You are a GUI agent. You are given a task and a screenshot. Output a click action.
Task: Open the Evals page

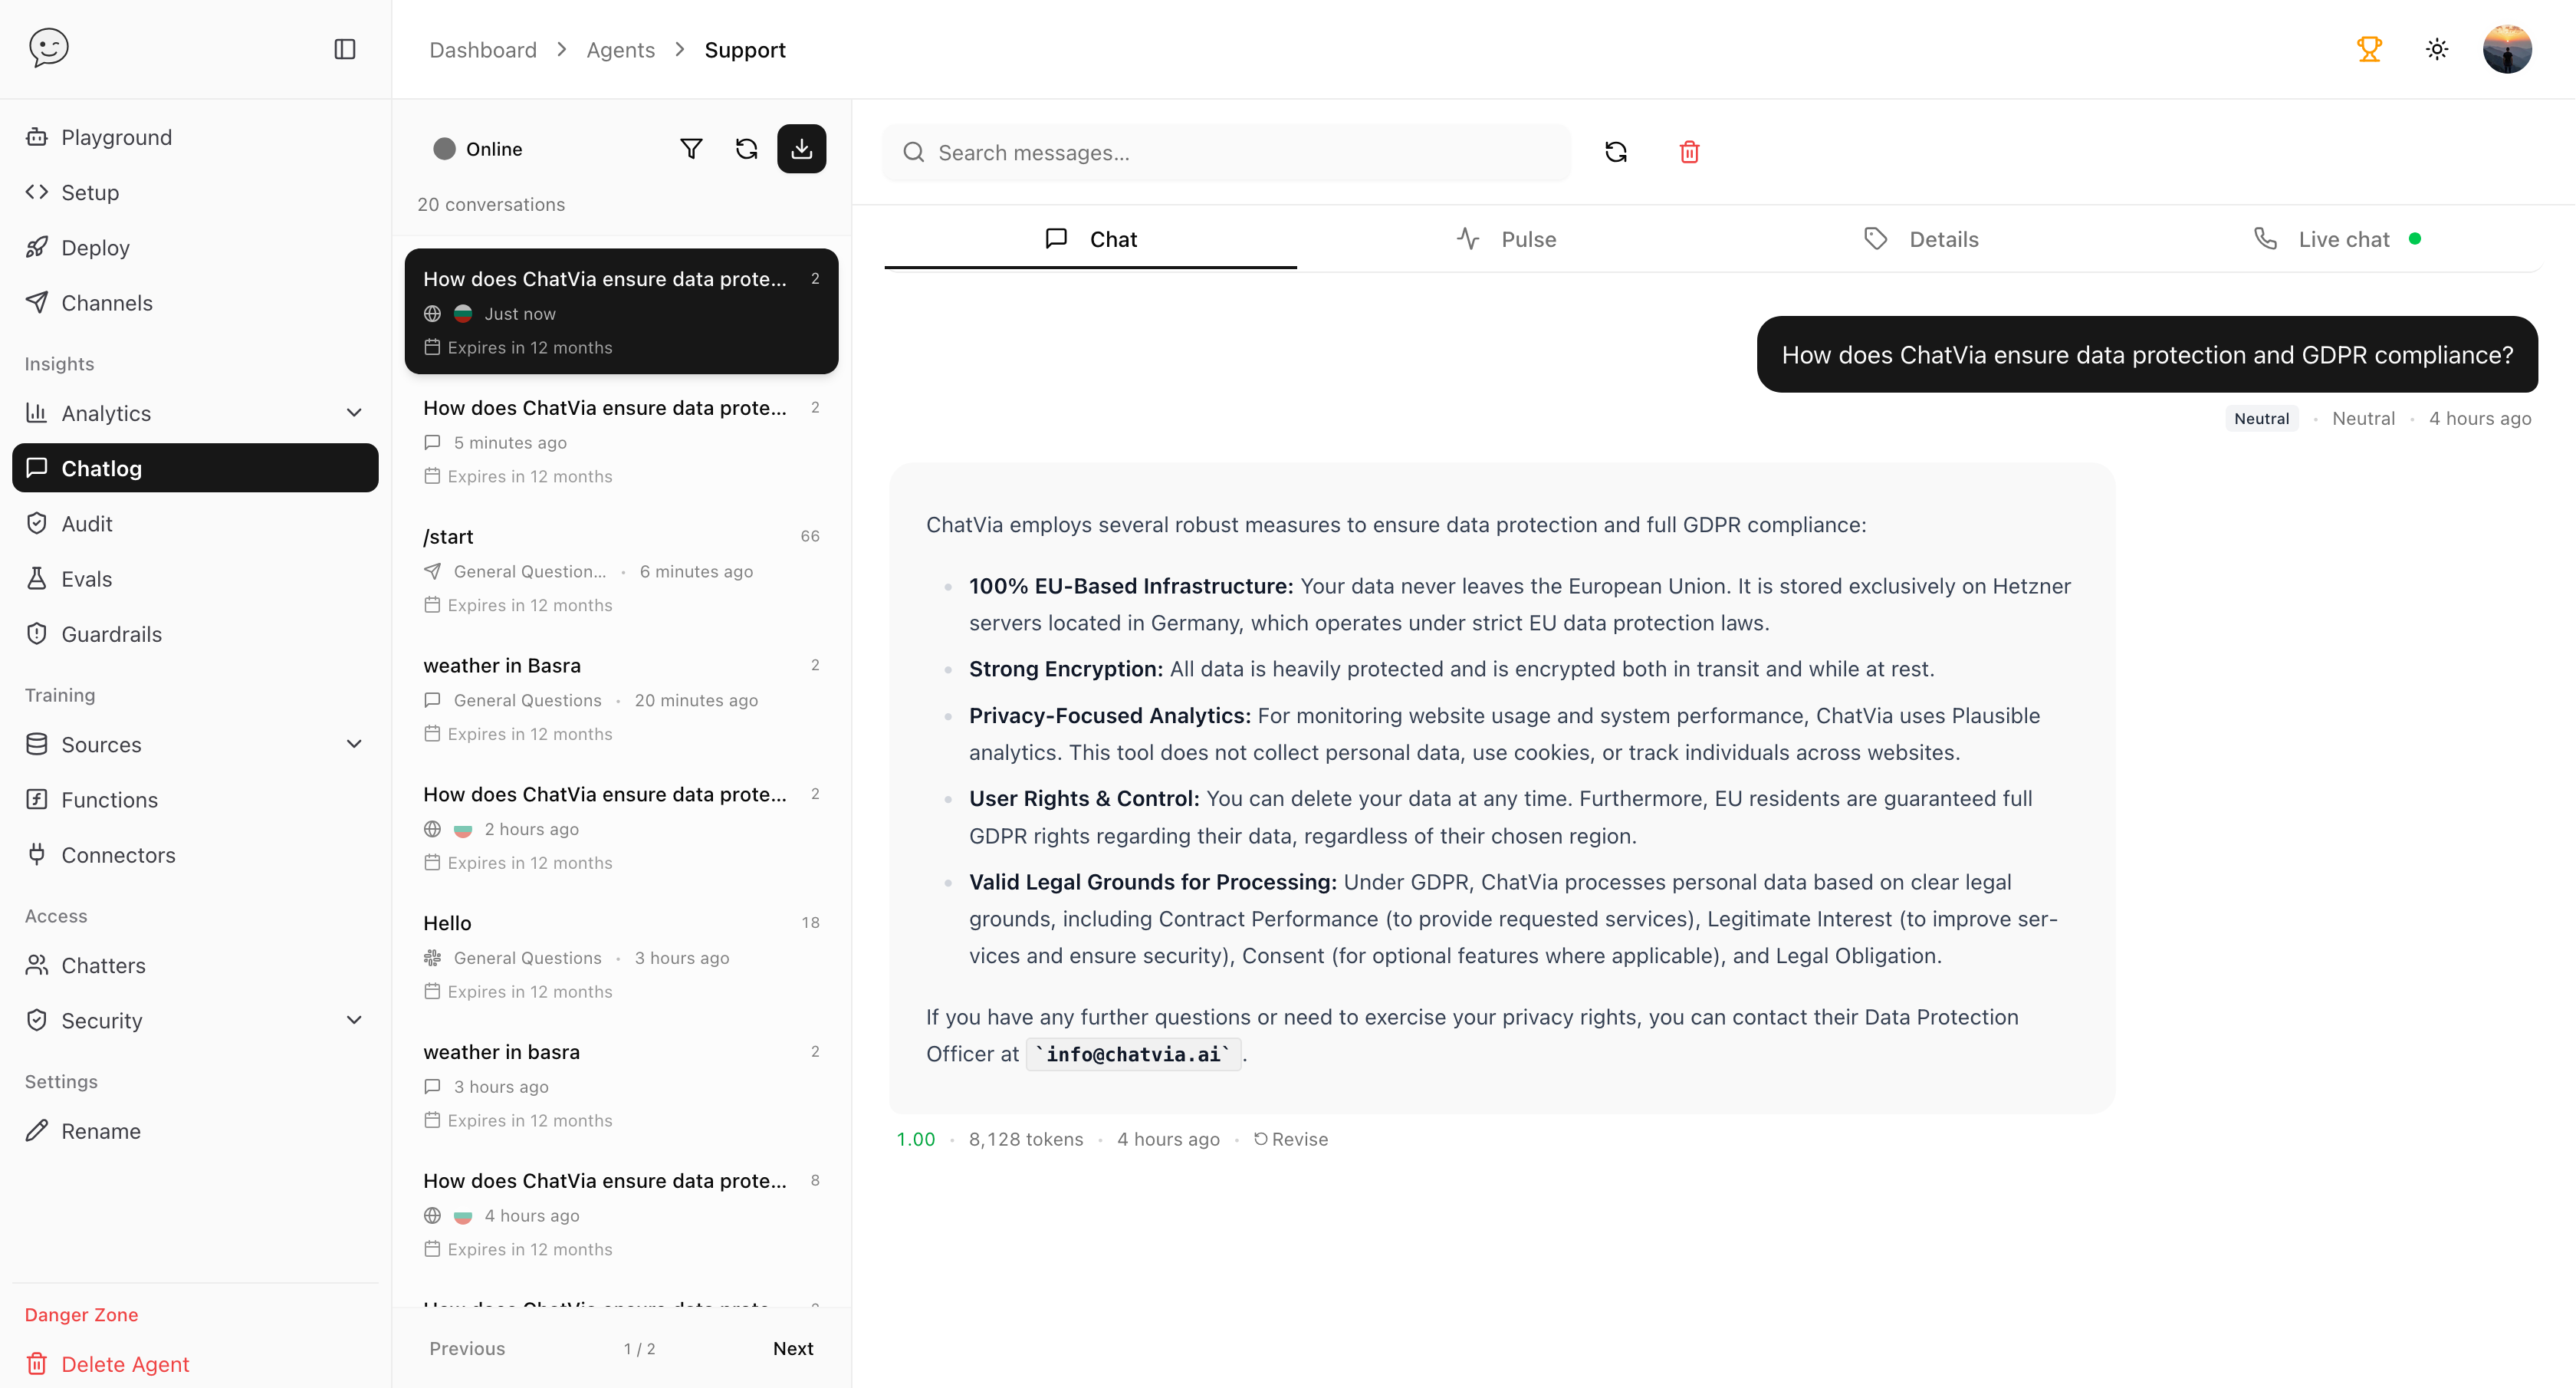[x=195, y=578]
